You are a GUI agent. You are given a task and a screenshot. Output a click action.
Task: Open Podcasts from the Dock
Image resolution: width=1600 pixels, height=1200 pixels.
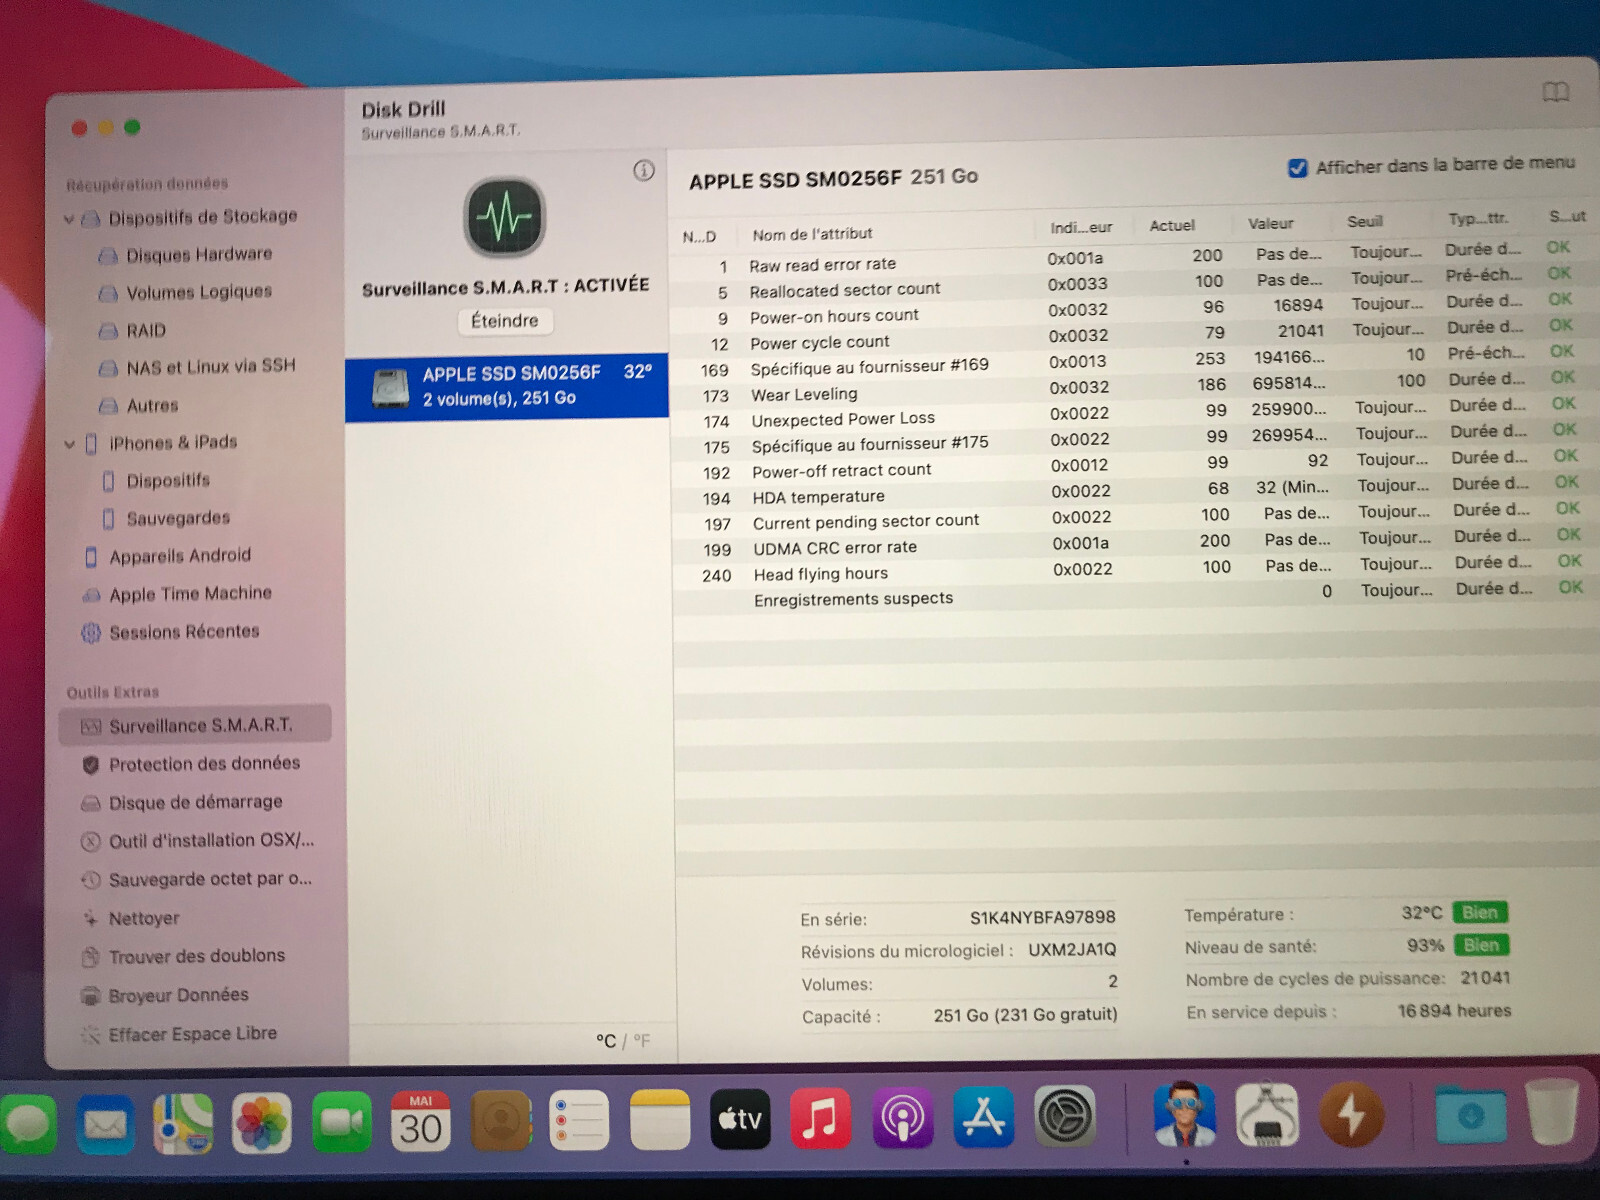(x=903, y=1118)
